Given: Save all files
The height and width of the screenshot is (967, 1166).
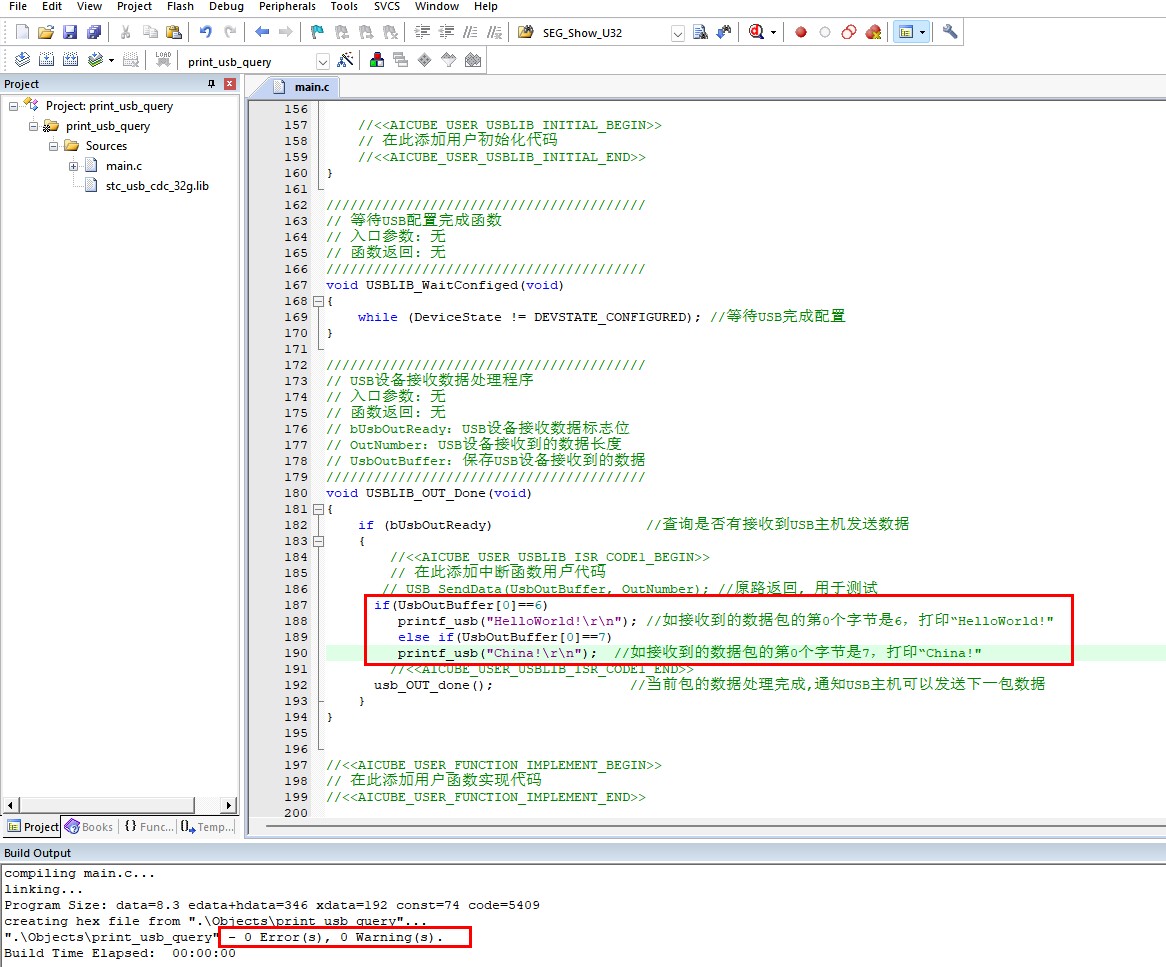Looking at the screenshot, I should pyautogui.click(x=94, y=32).
